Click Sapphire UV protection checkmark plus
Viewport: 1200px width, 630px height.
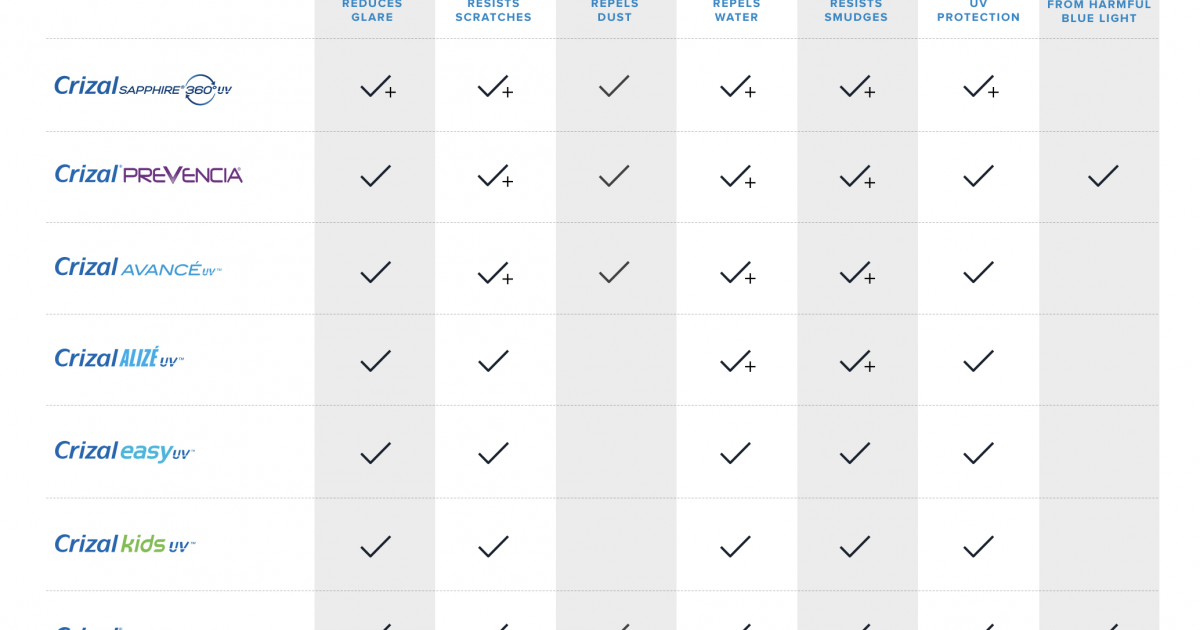(x=981, y=87)
